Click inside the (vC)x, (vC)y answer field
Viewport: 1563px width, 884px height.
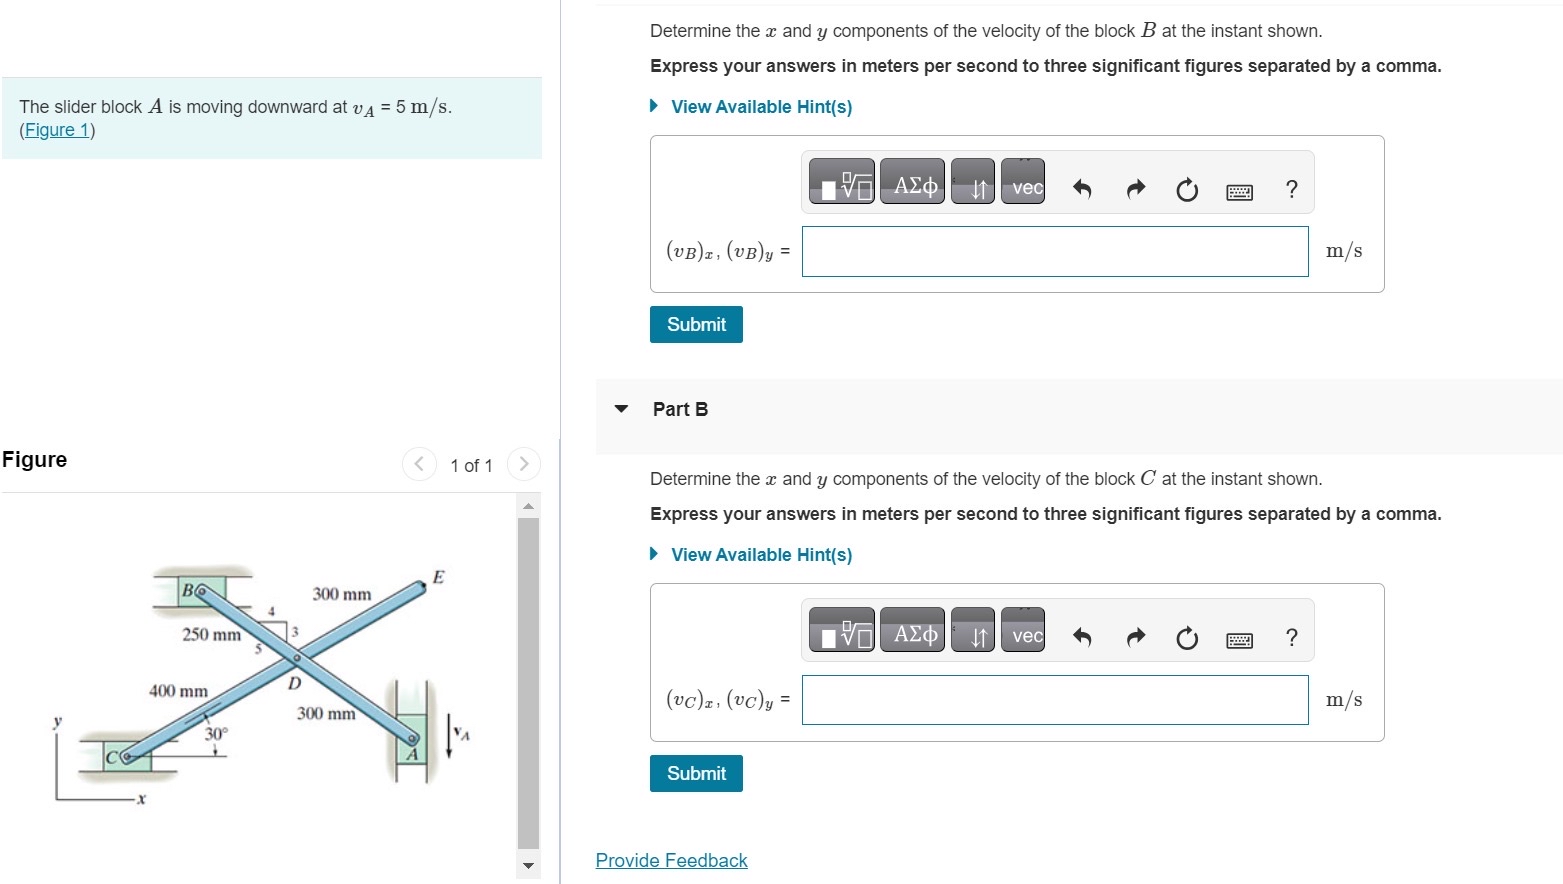click(x=1054, y=699)
